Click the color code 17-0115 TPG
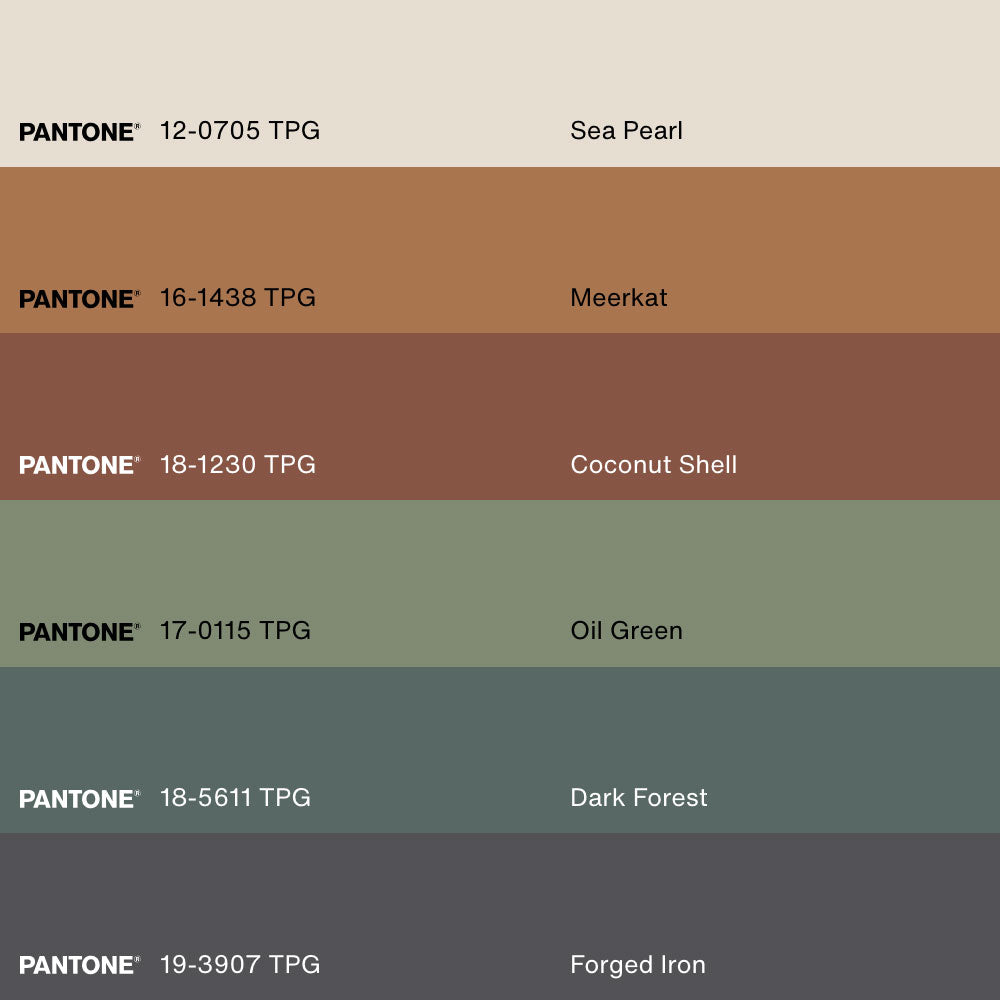The width and height of the screenshot is (1000, 1000). [235, 631]
